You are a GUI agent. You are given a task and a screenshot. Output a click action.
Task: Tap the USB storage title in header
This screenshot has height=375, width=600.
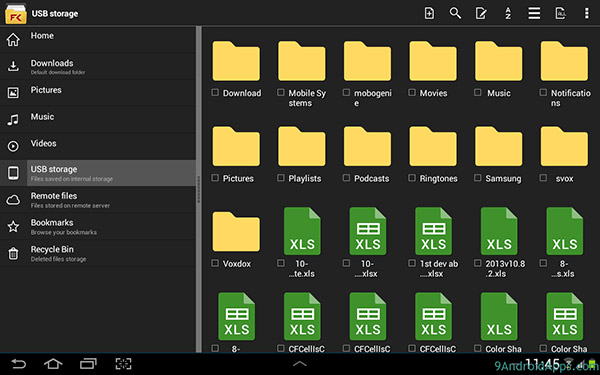(x=55, y=14)
